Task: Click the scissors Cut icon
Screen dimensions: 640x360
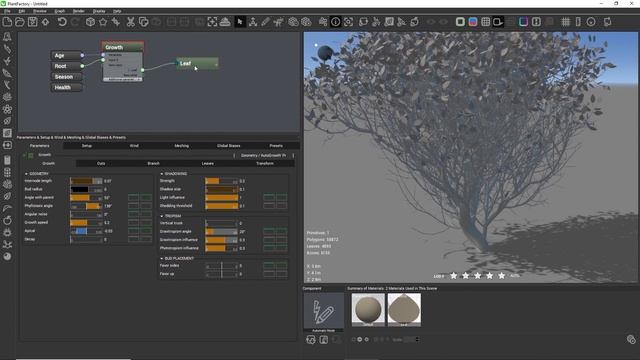Action: coord(131,22)
